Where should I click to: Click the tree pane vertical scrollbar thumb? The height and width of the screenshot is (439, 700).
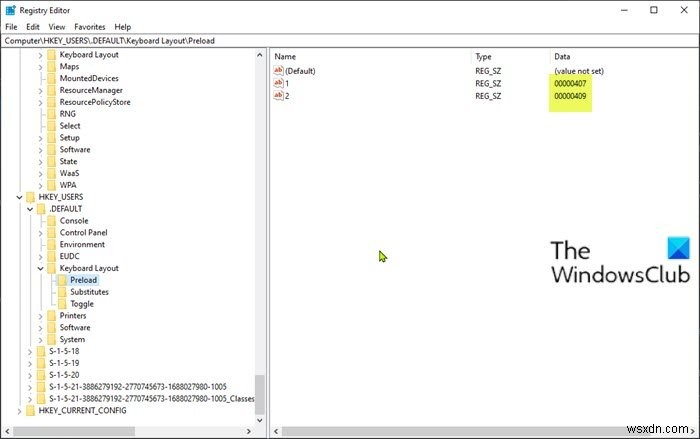point(260,395)
